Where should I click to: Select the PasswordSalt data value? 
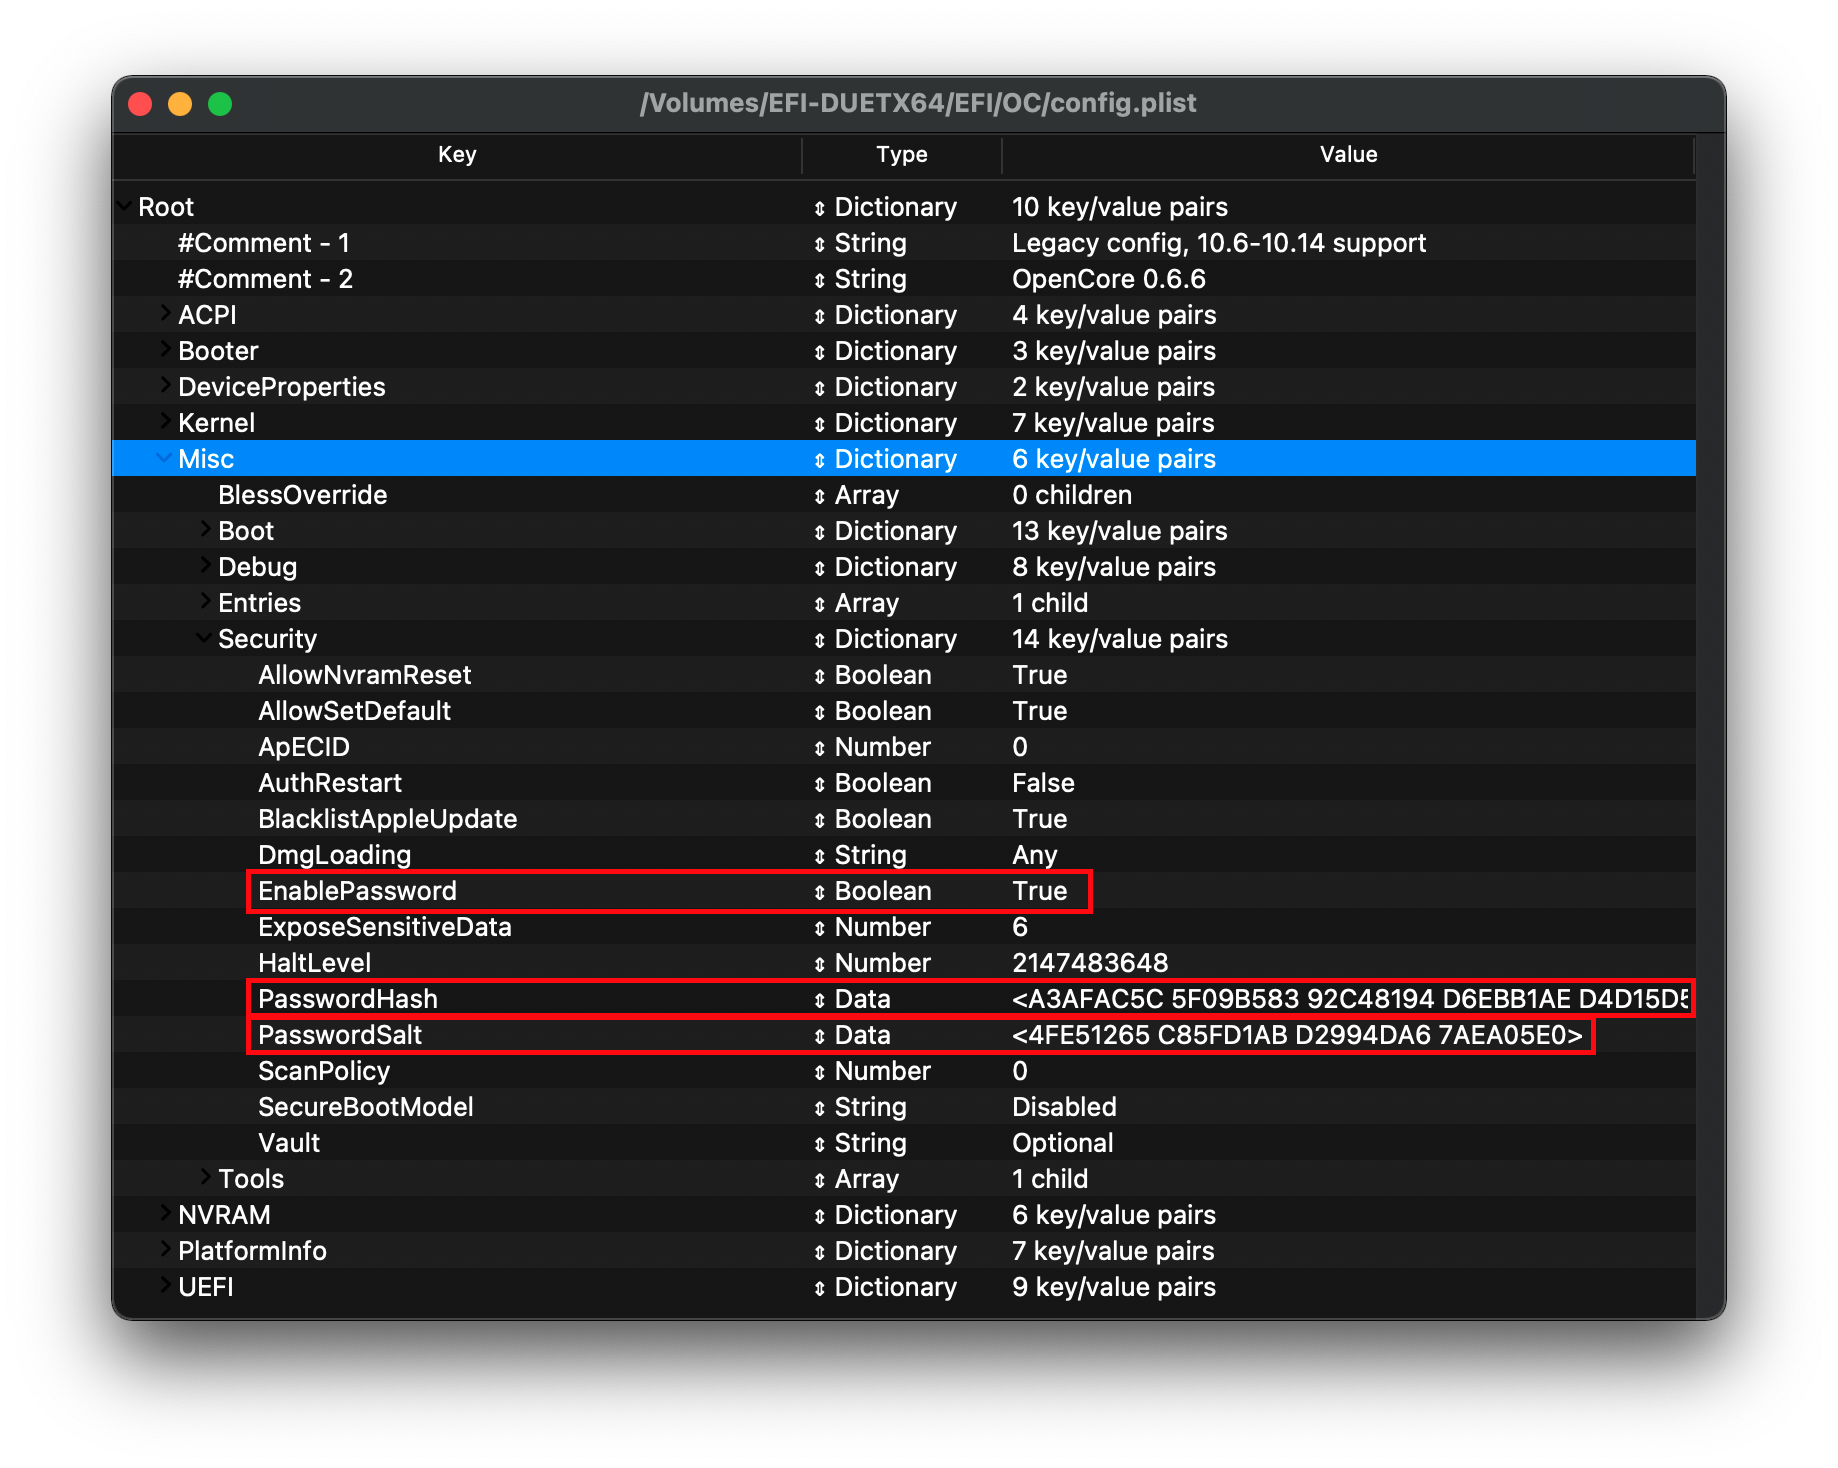(x=1297, y=1035)
